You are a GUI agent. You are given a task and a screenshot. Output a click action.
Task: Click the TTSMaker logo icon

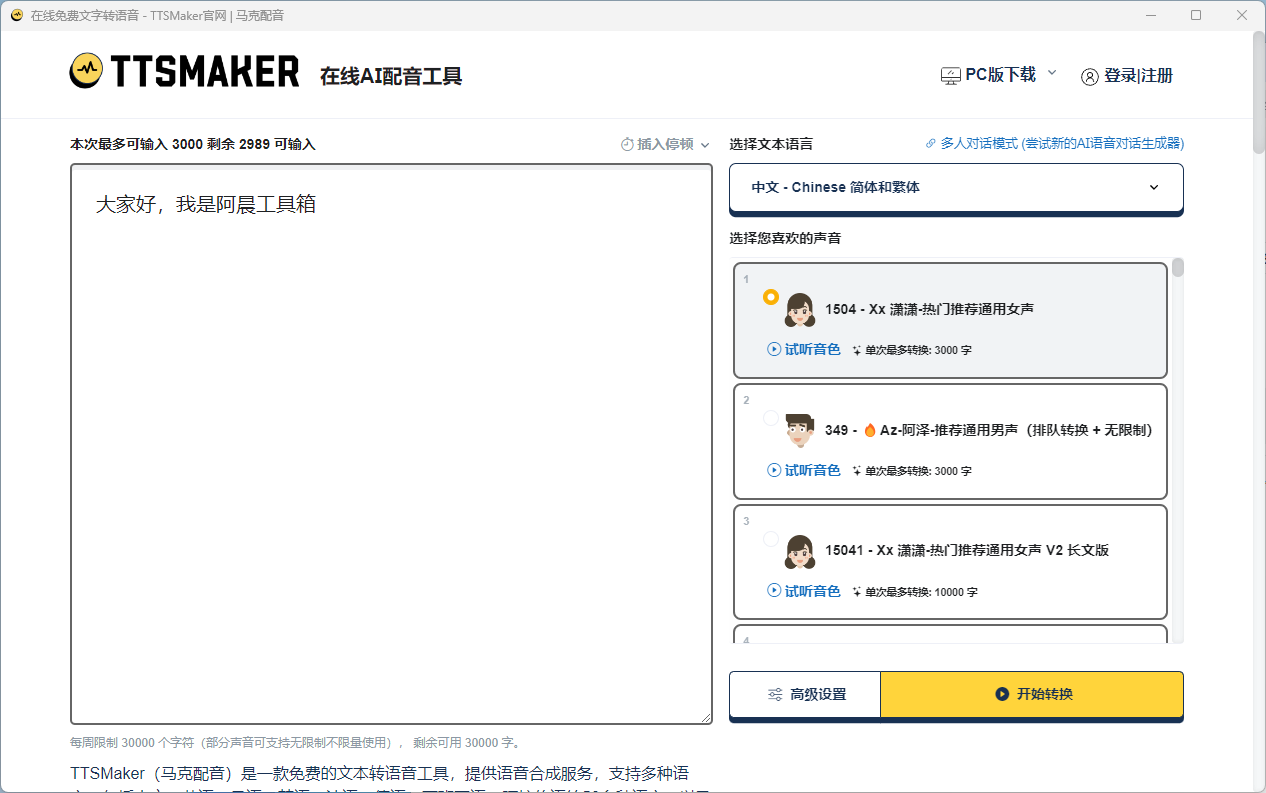tap(86, 71)
